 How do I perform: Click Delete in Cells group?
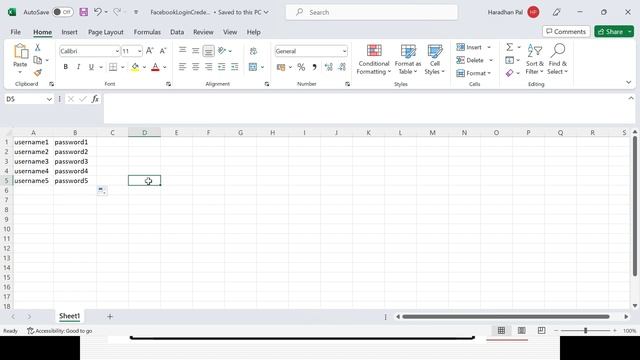pos(470,60)
